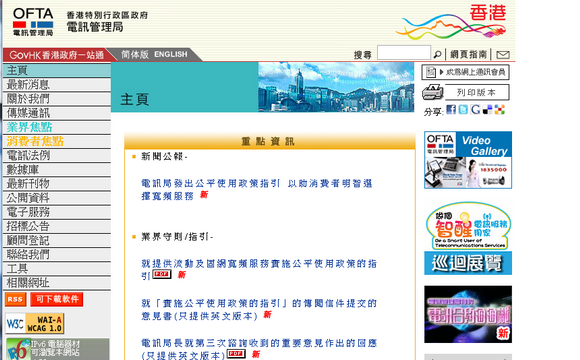This screenshot has width=580, height=360.
Task: Click the 列印版本 print version button
Action: [x=477, y=92]
